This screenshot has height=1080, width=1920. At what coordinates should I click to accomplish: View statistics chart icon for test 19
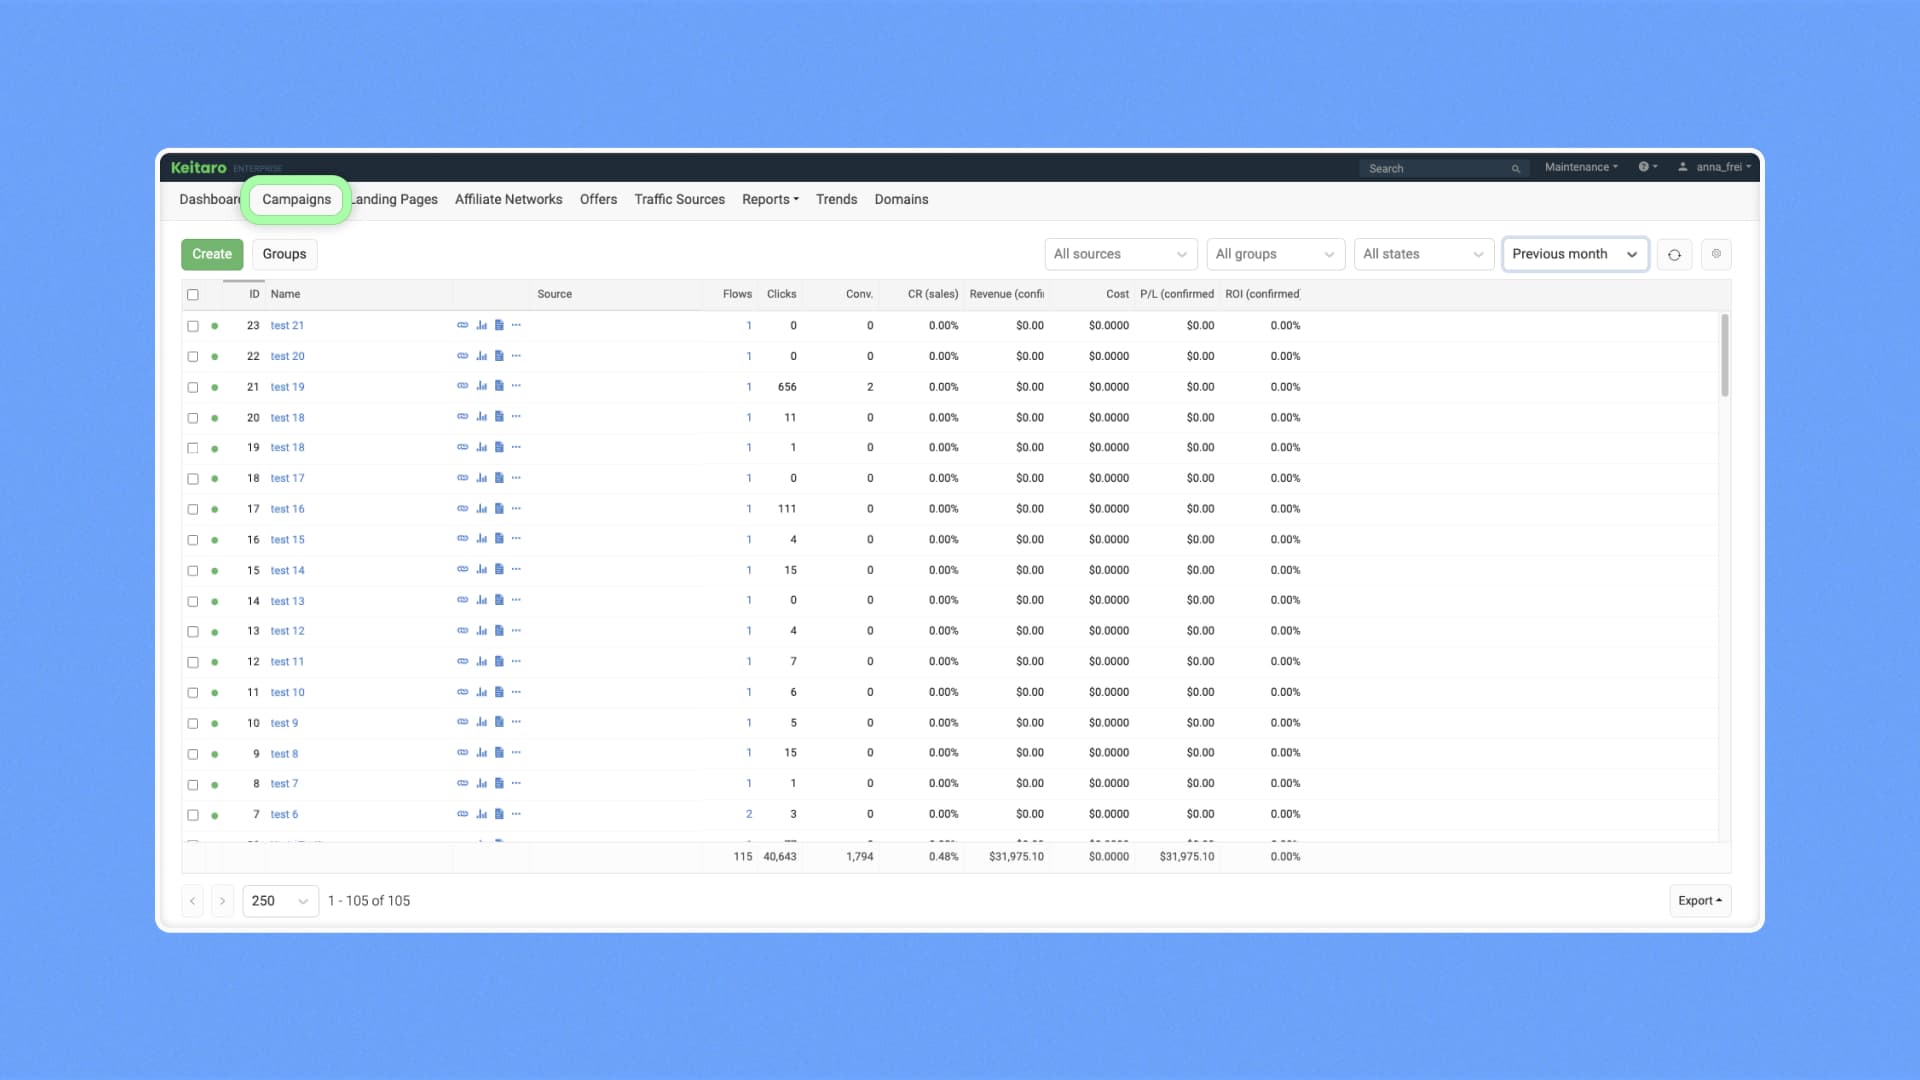[481, 386]
